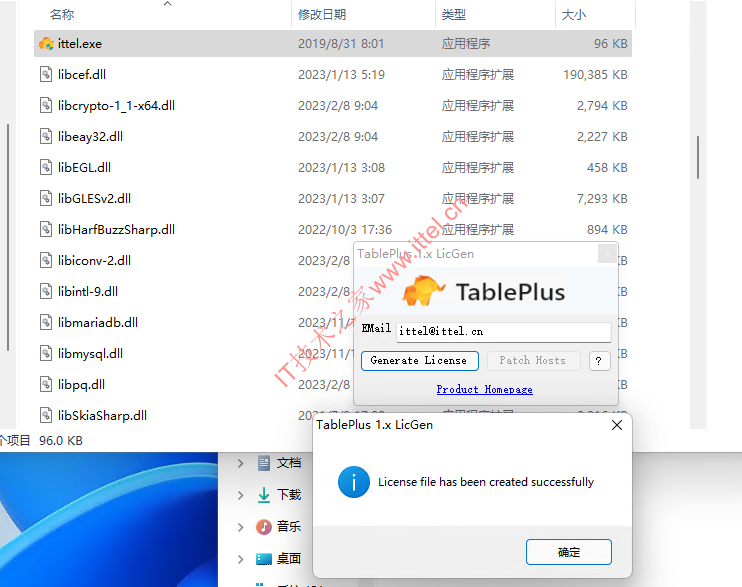Click the blue information icon in dialog
Screen dimensions: 742x587
[353, 482]
